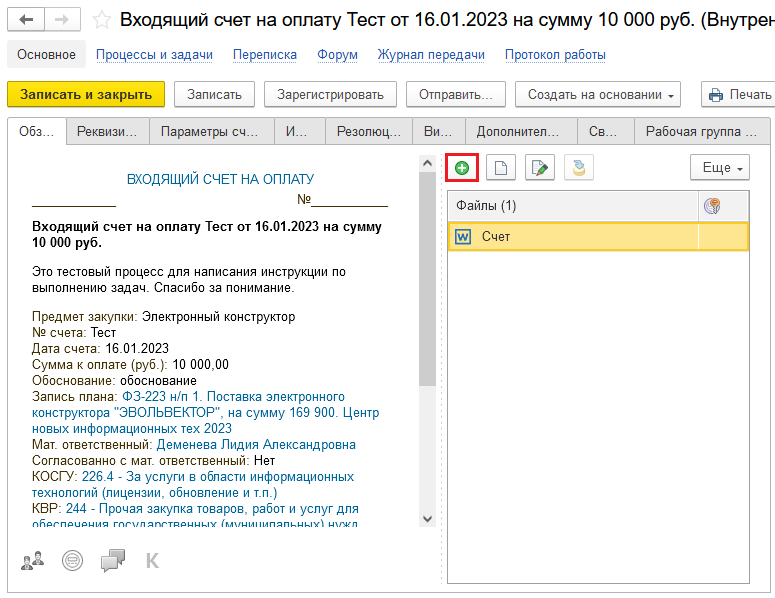Click the 'Зарегистрировать' button
This screenshot has width=775, height=598.
(x=330, y=95)
